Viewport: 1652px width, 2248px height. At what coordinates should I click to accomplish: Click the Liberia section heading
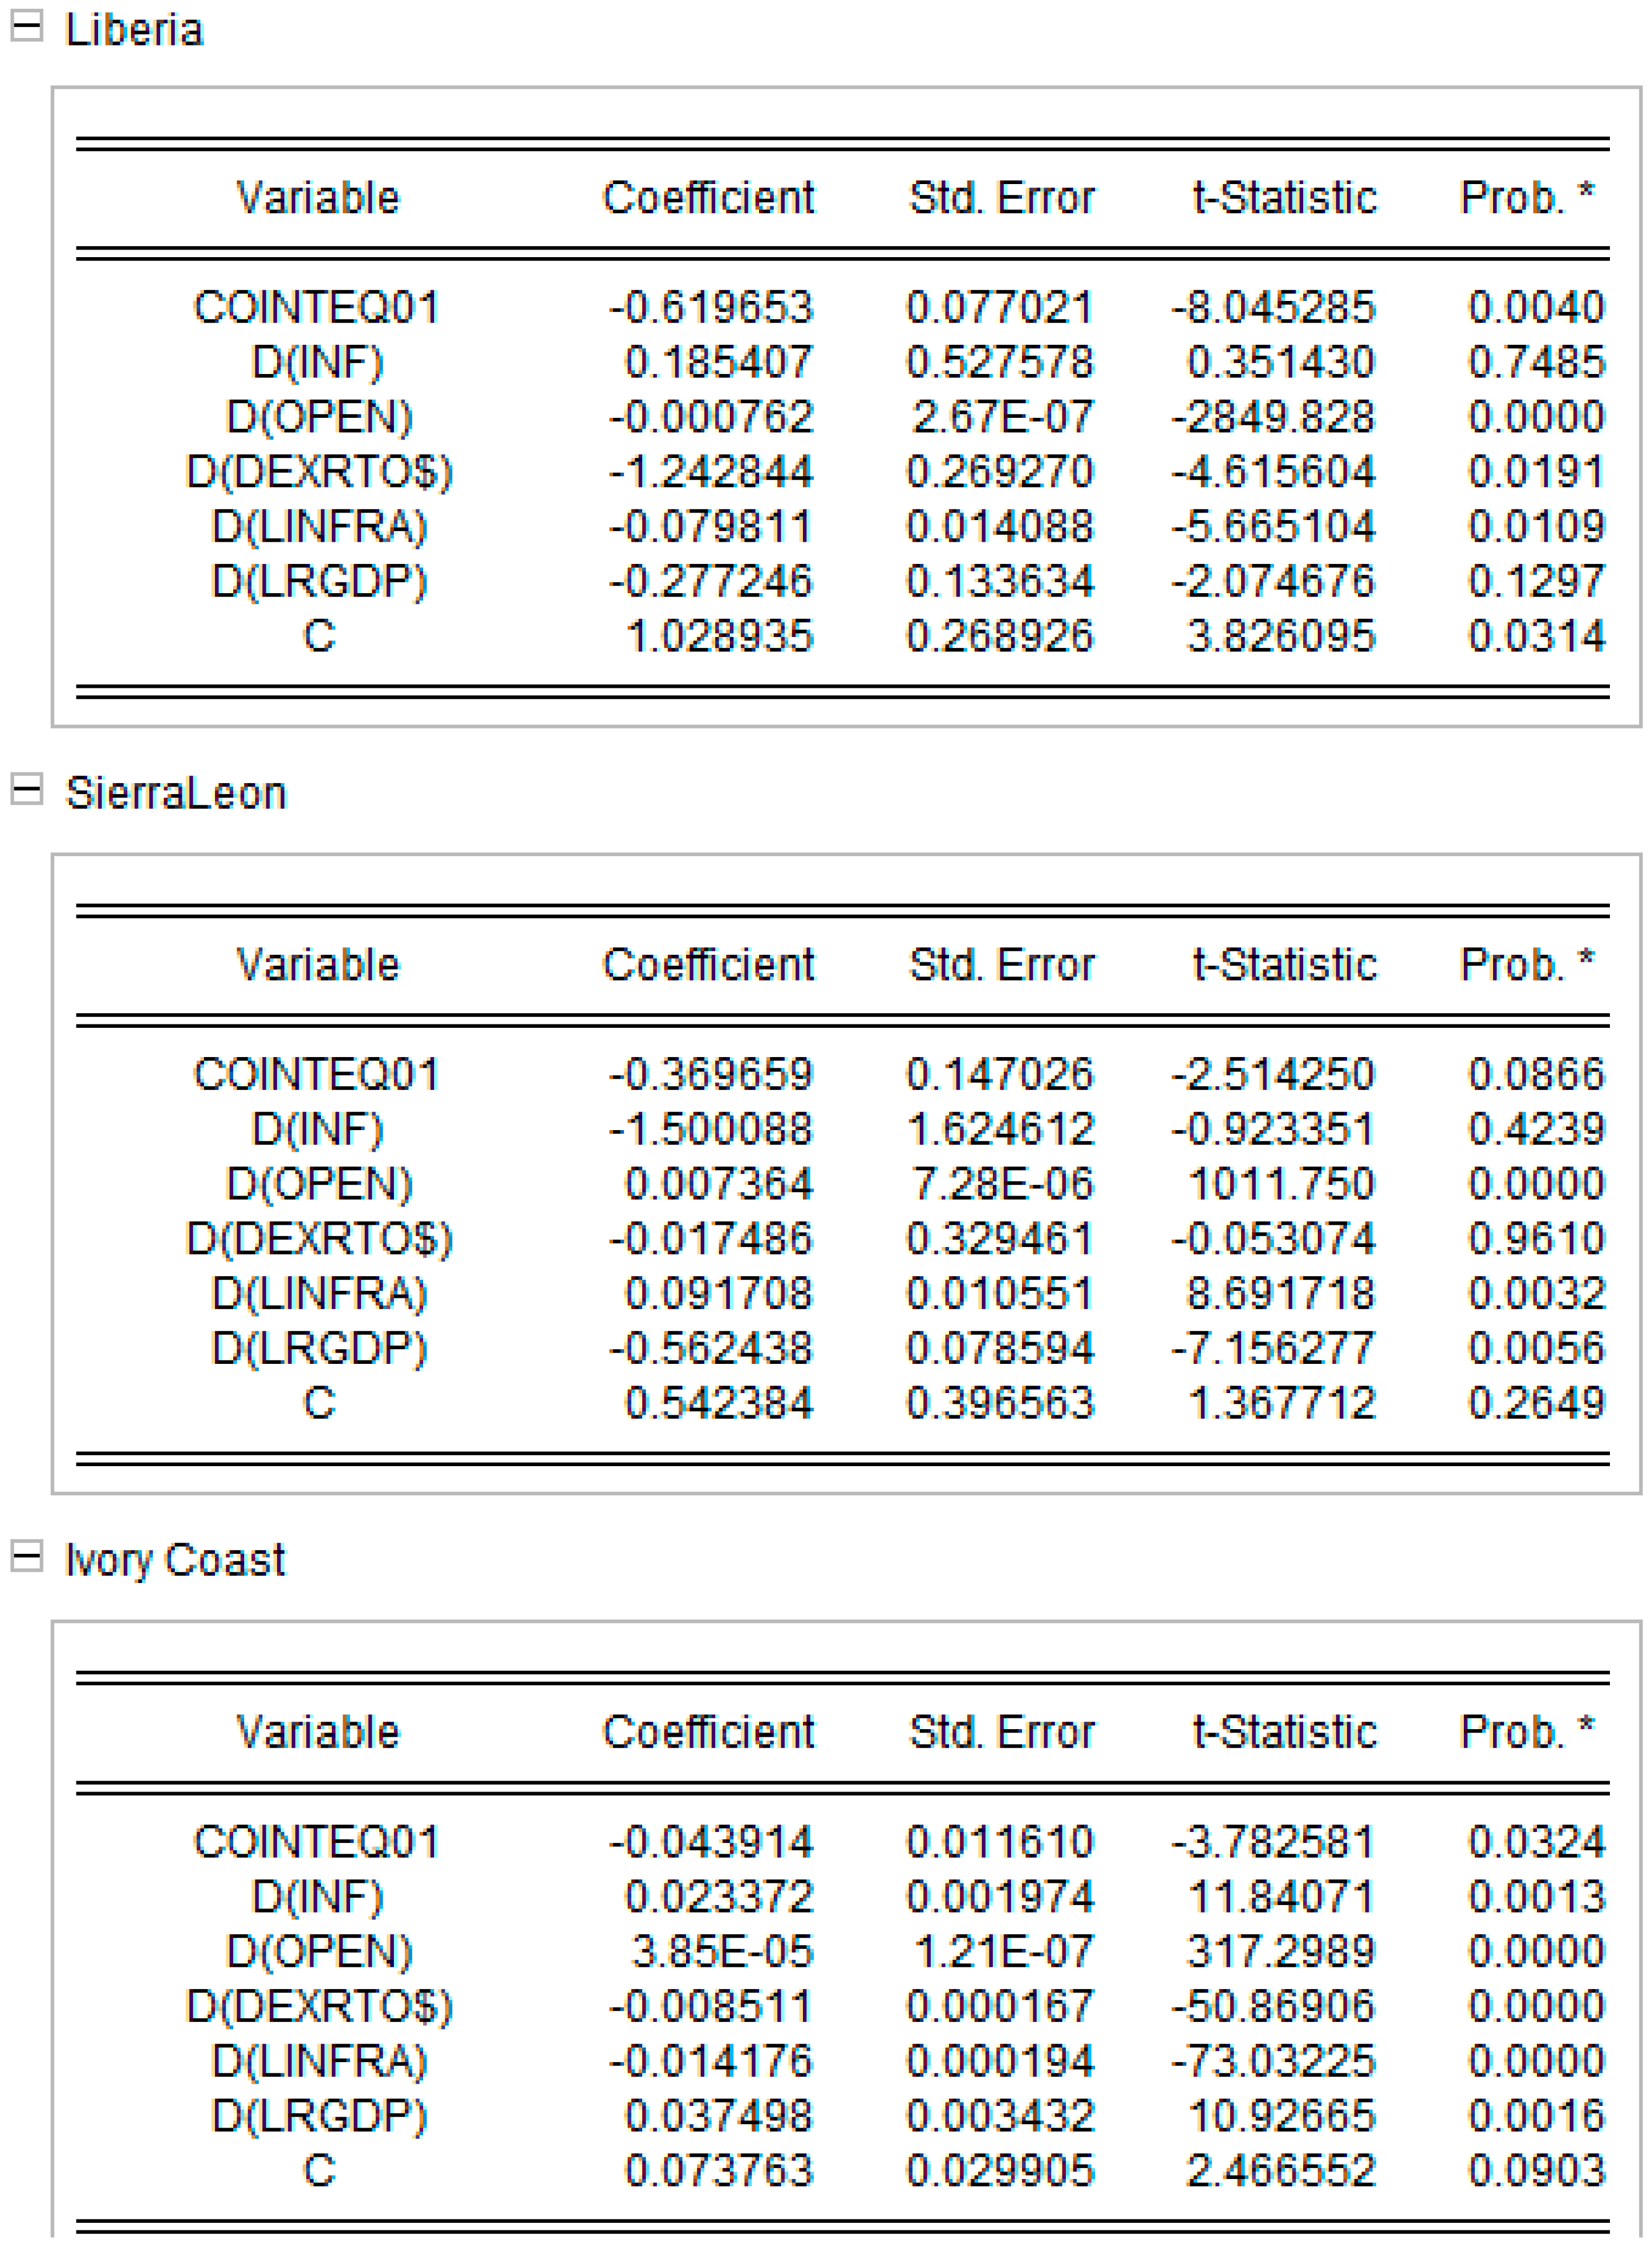pos(134,30)
